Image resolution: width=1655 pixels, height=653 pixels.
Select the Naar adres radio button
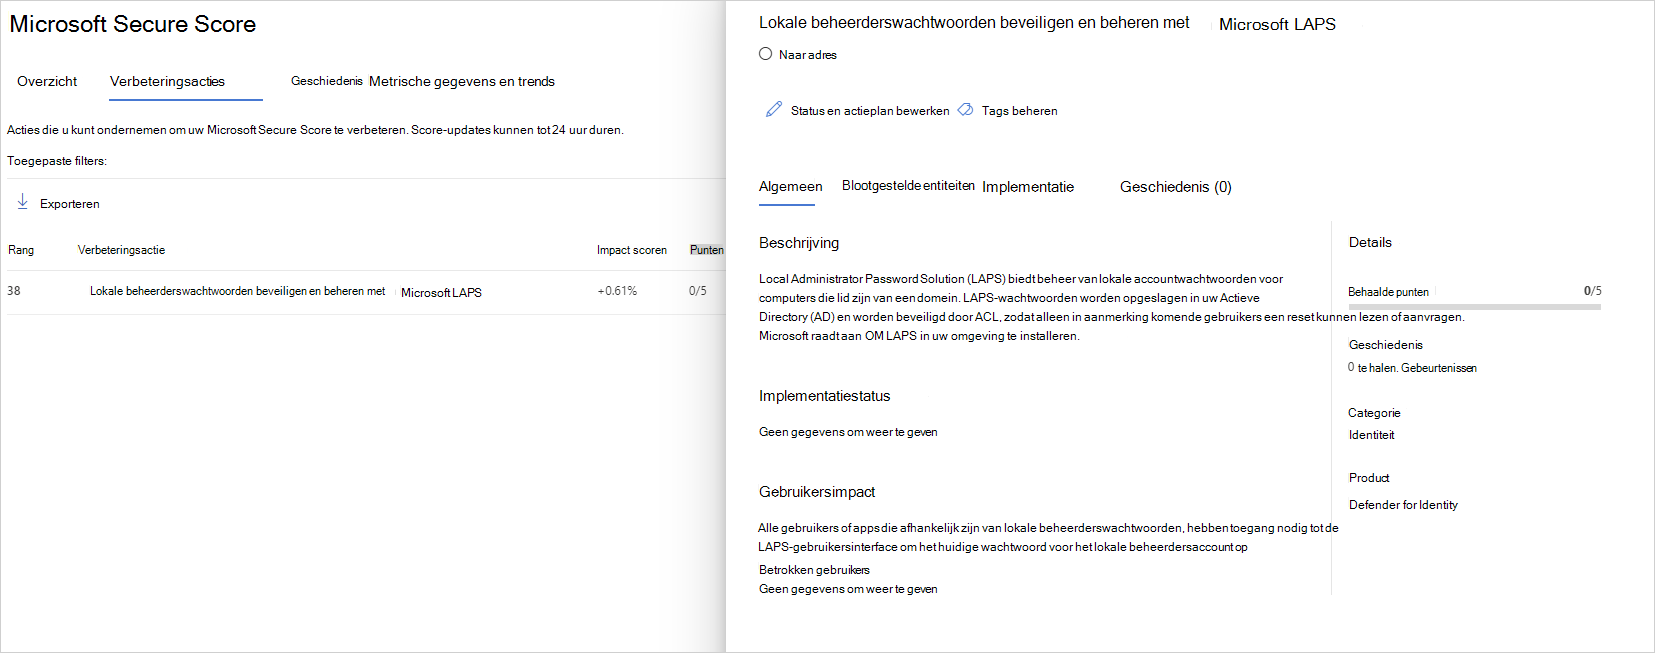coord(765,54)
